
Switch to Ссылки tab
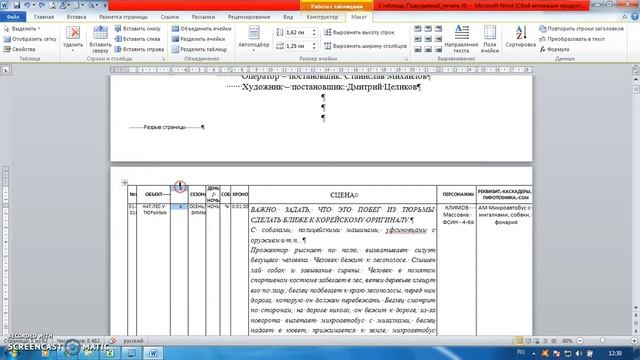170,17
